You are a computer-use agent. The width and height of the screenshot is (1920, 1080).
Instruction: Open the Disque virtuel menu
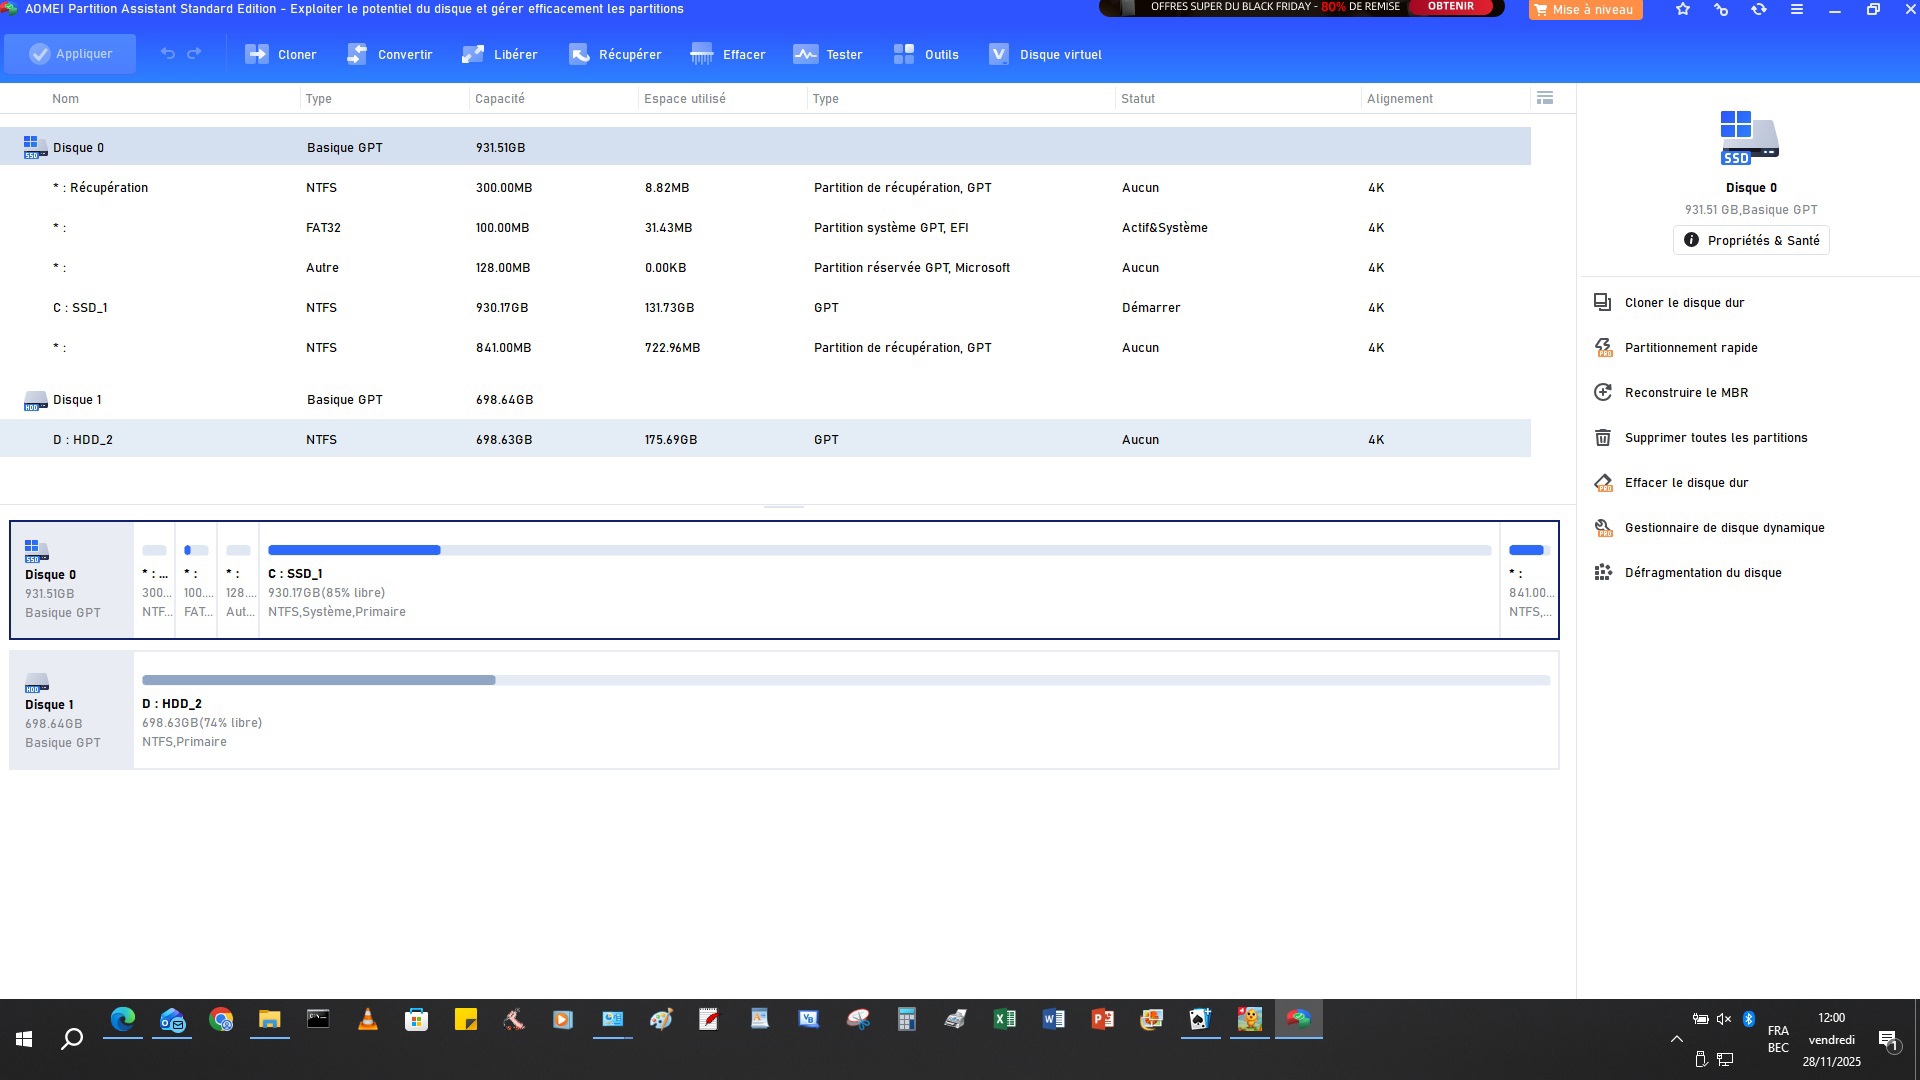(1045, 54)
